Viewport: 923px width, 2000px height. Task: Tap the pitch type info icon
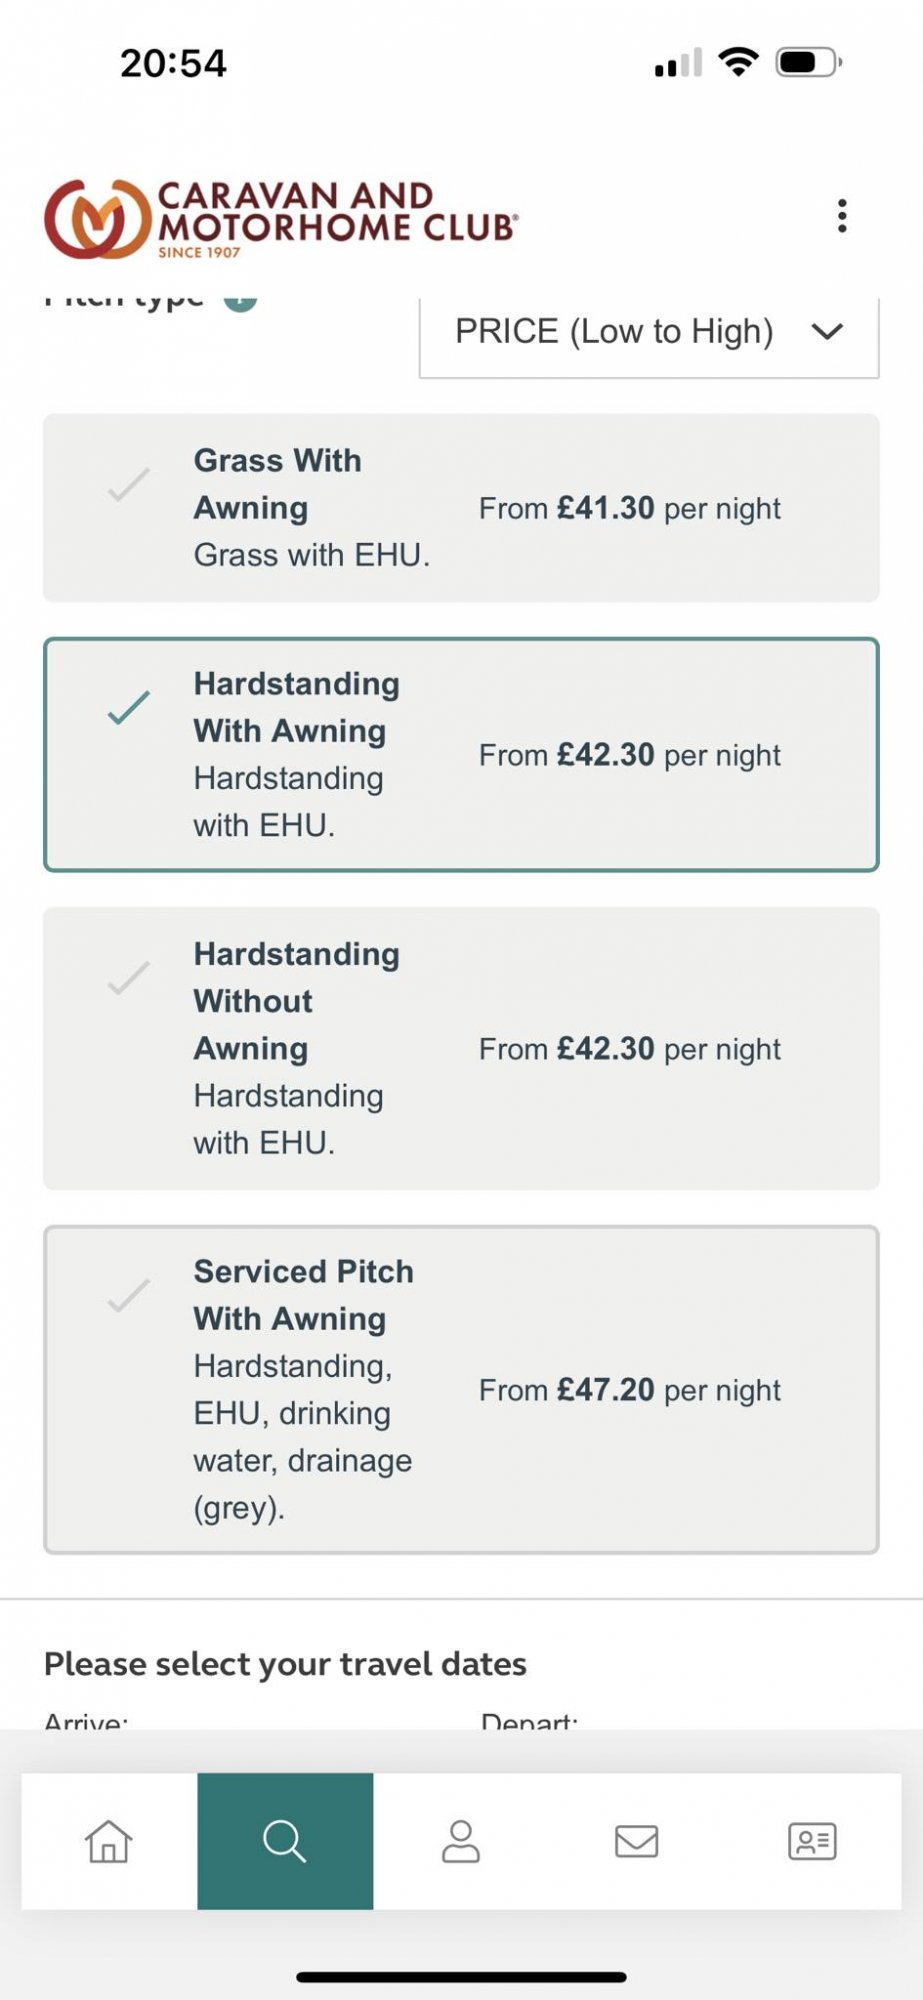240,300
